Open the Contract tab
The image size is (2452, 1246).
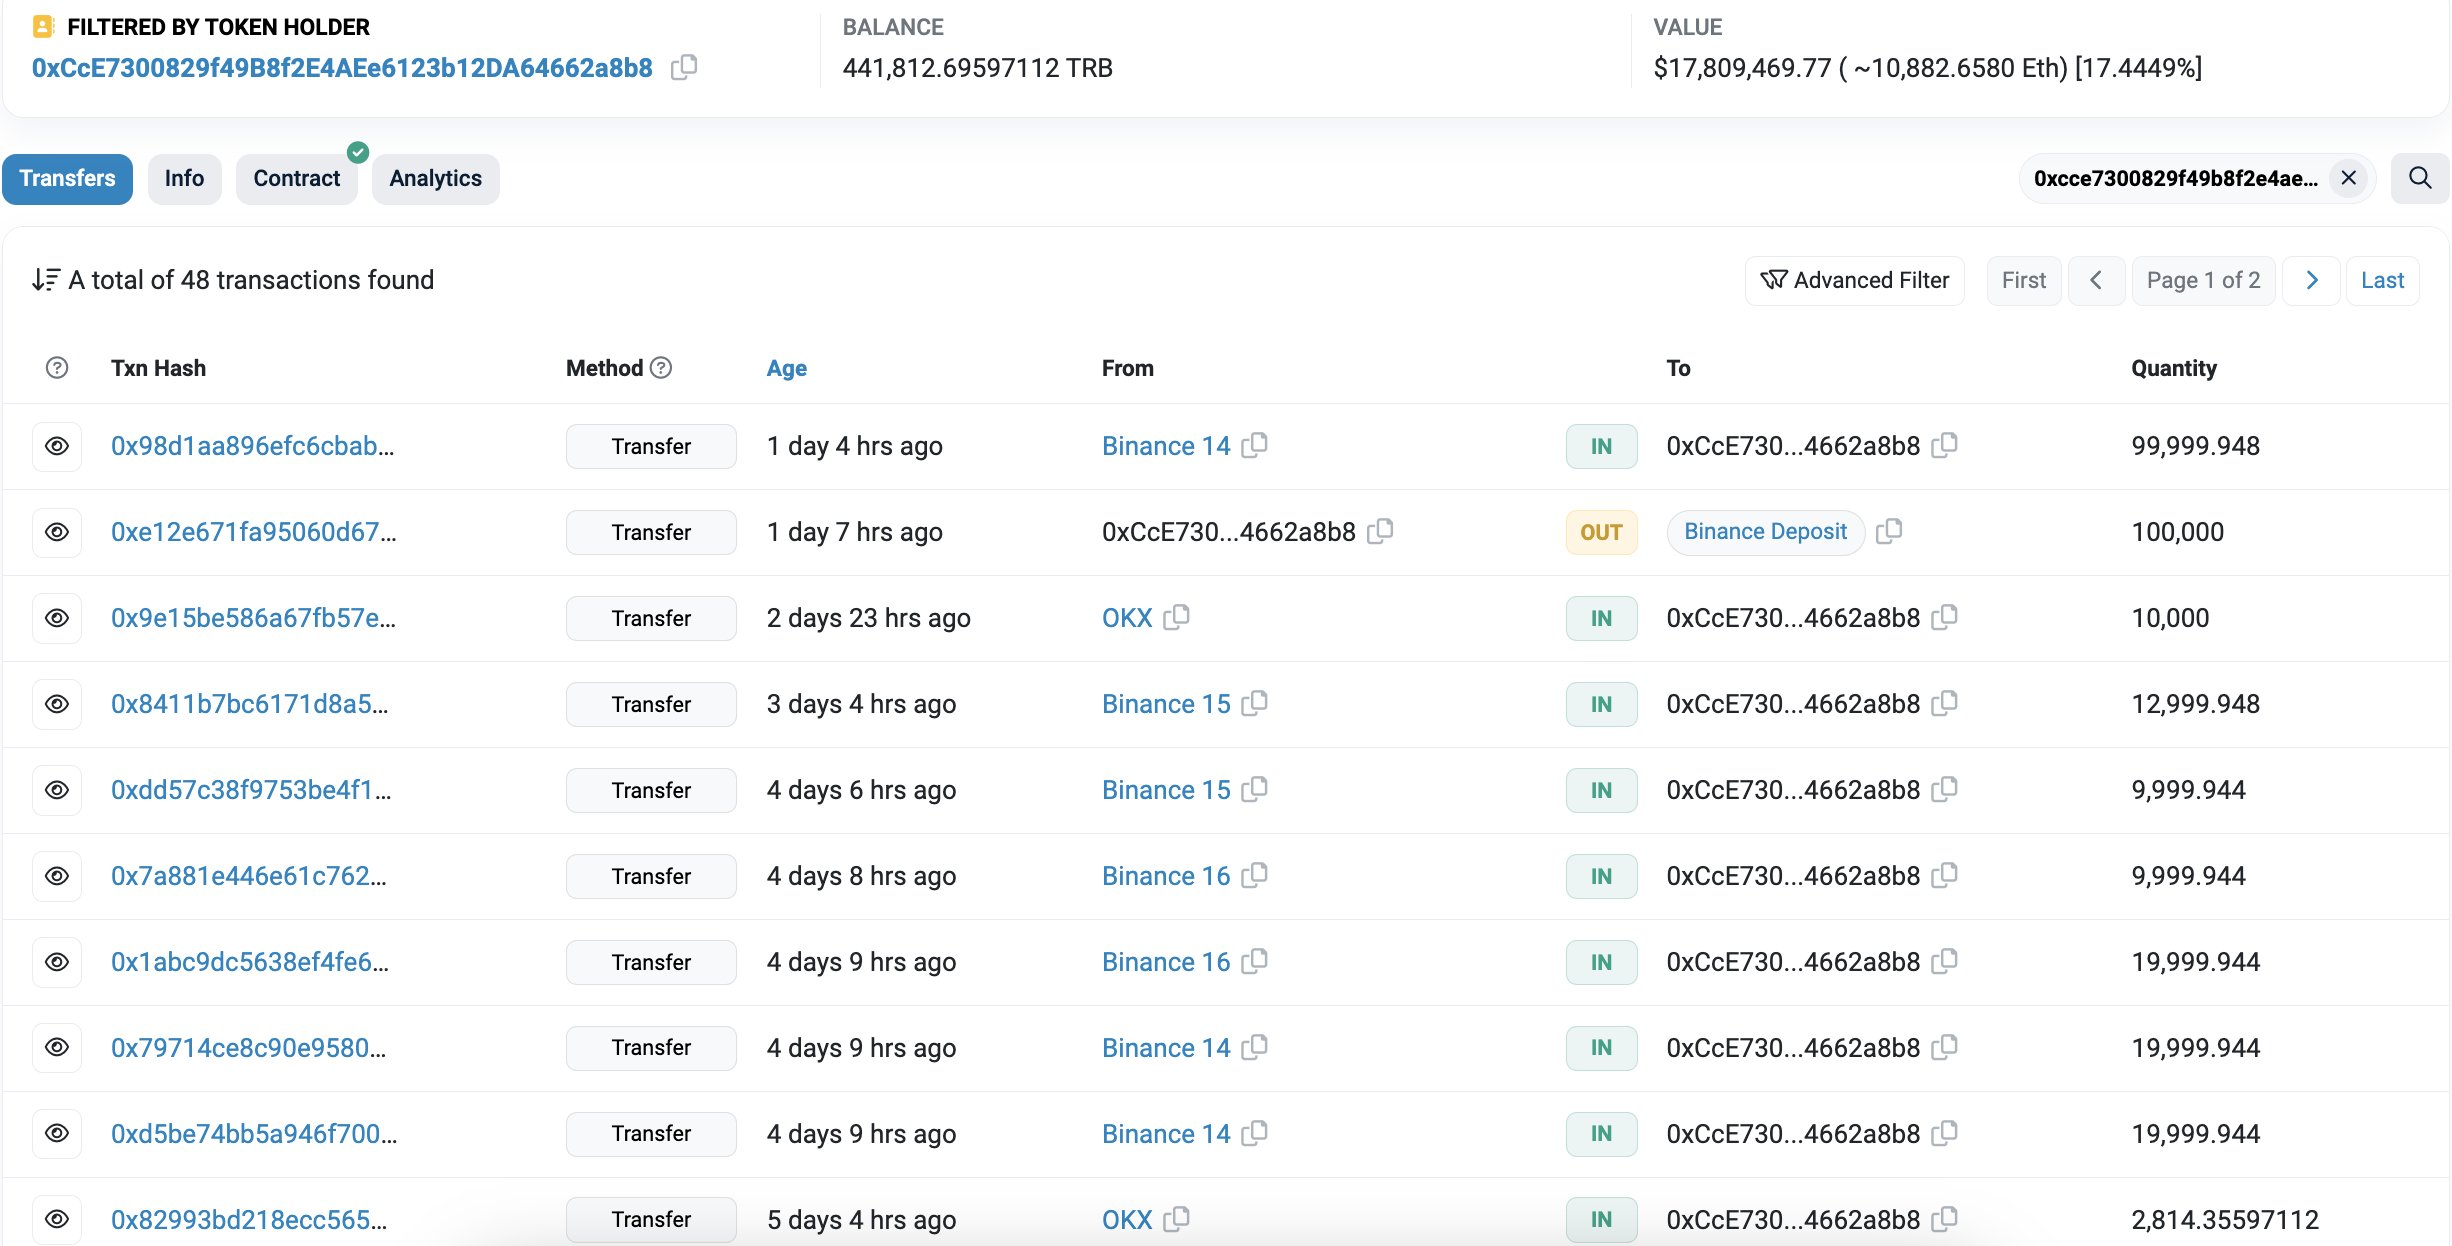pos(297,179)
